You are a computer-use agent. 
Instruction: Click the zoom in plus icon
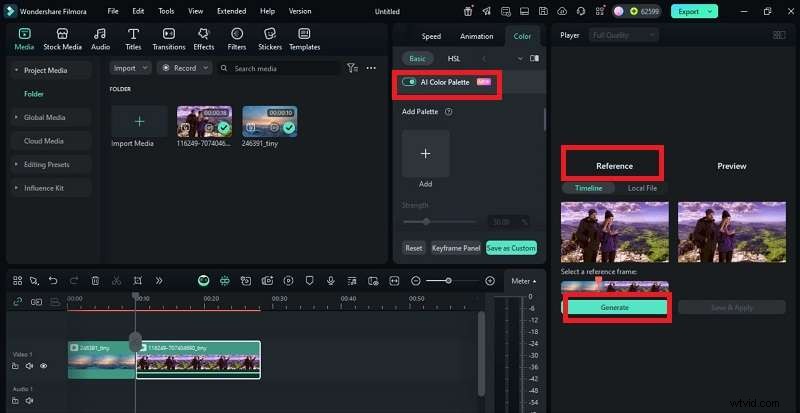(490, 280)
